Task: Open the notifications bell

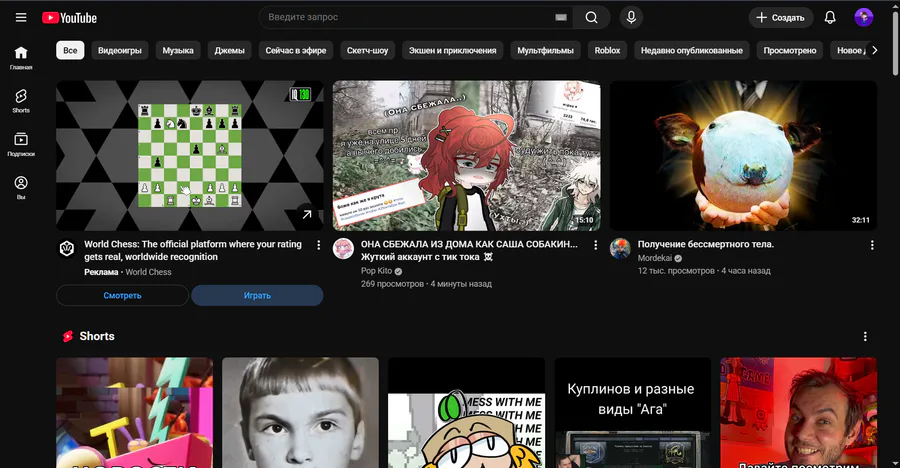Action: point(830,17)
